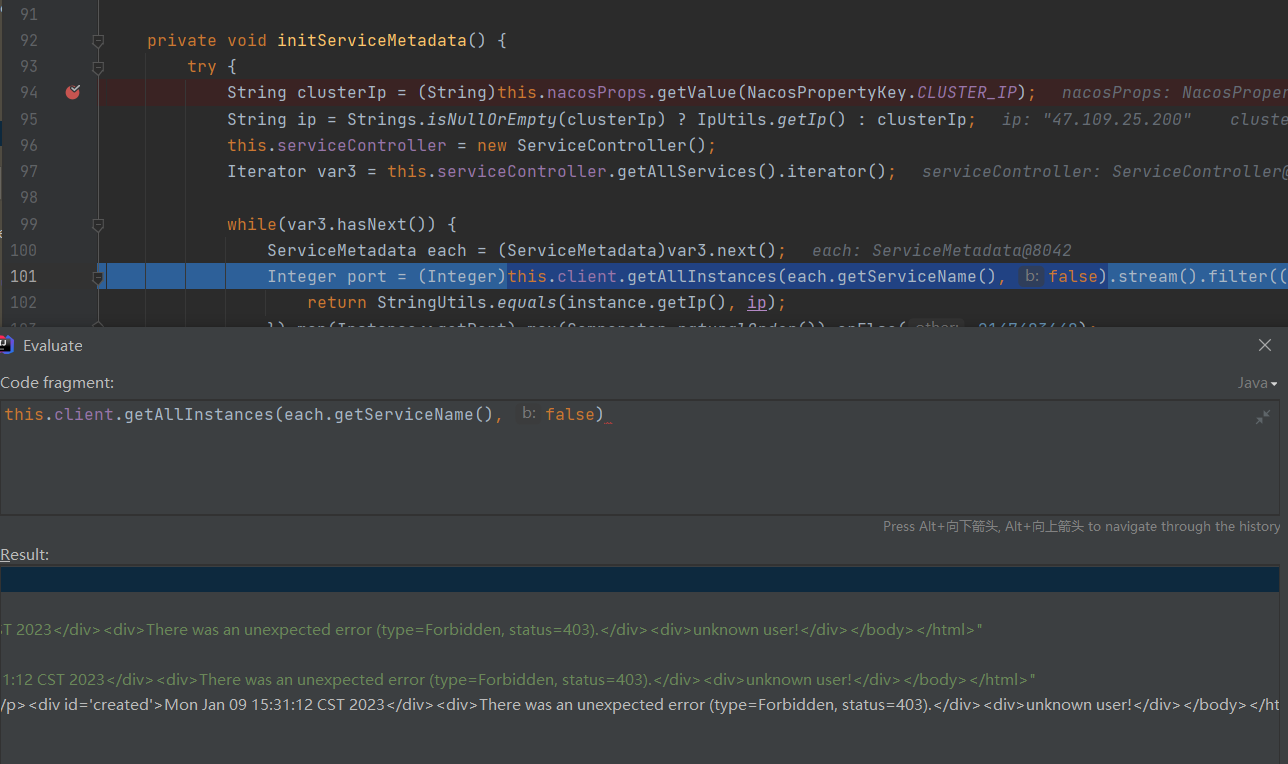
Task: Select result row starting '1:12 CST 2023'
Action: (640, 680)
